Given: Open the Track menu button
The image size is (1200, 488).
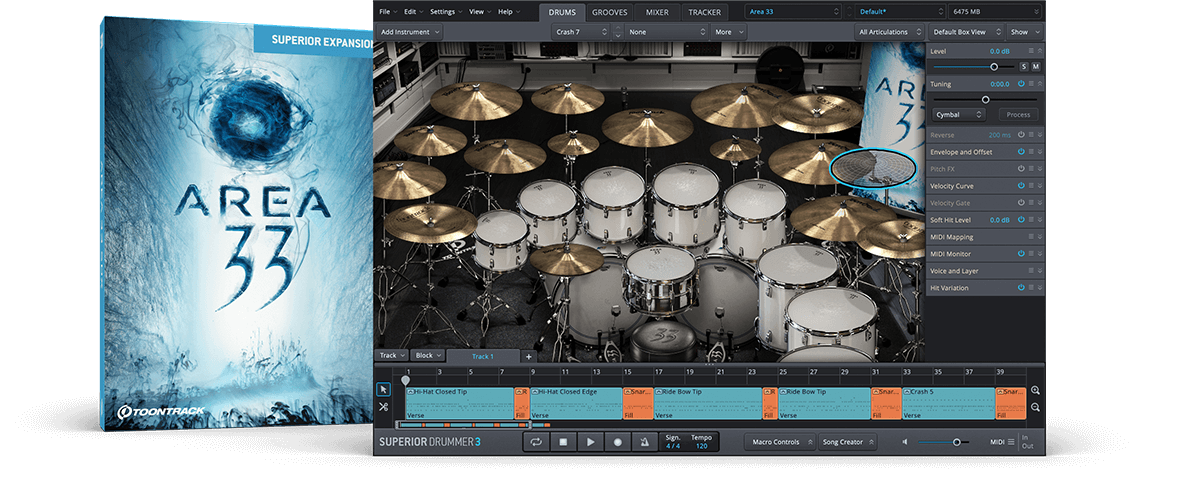Looking at the screenshot, I should click(x=391, y=356).
